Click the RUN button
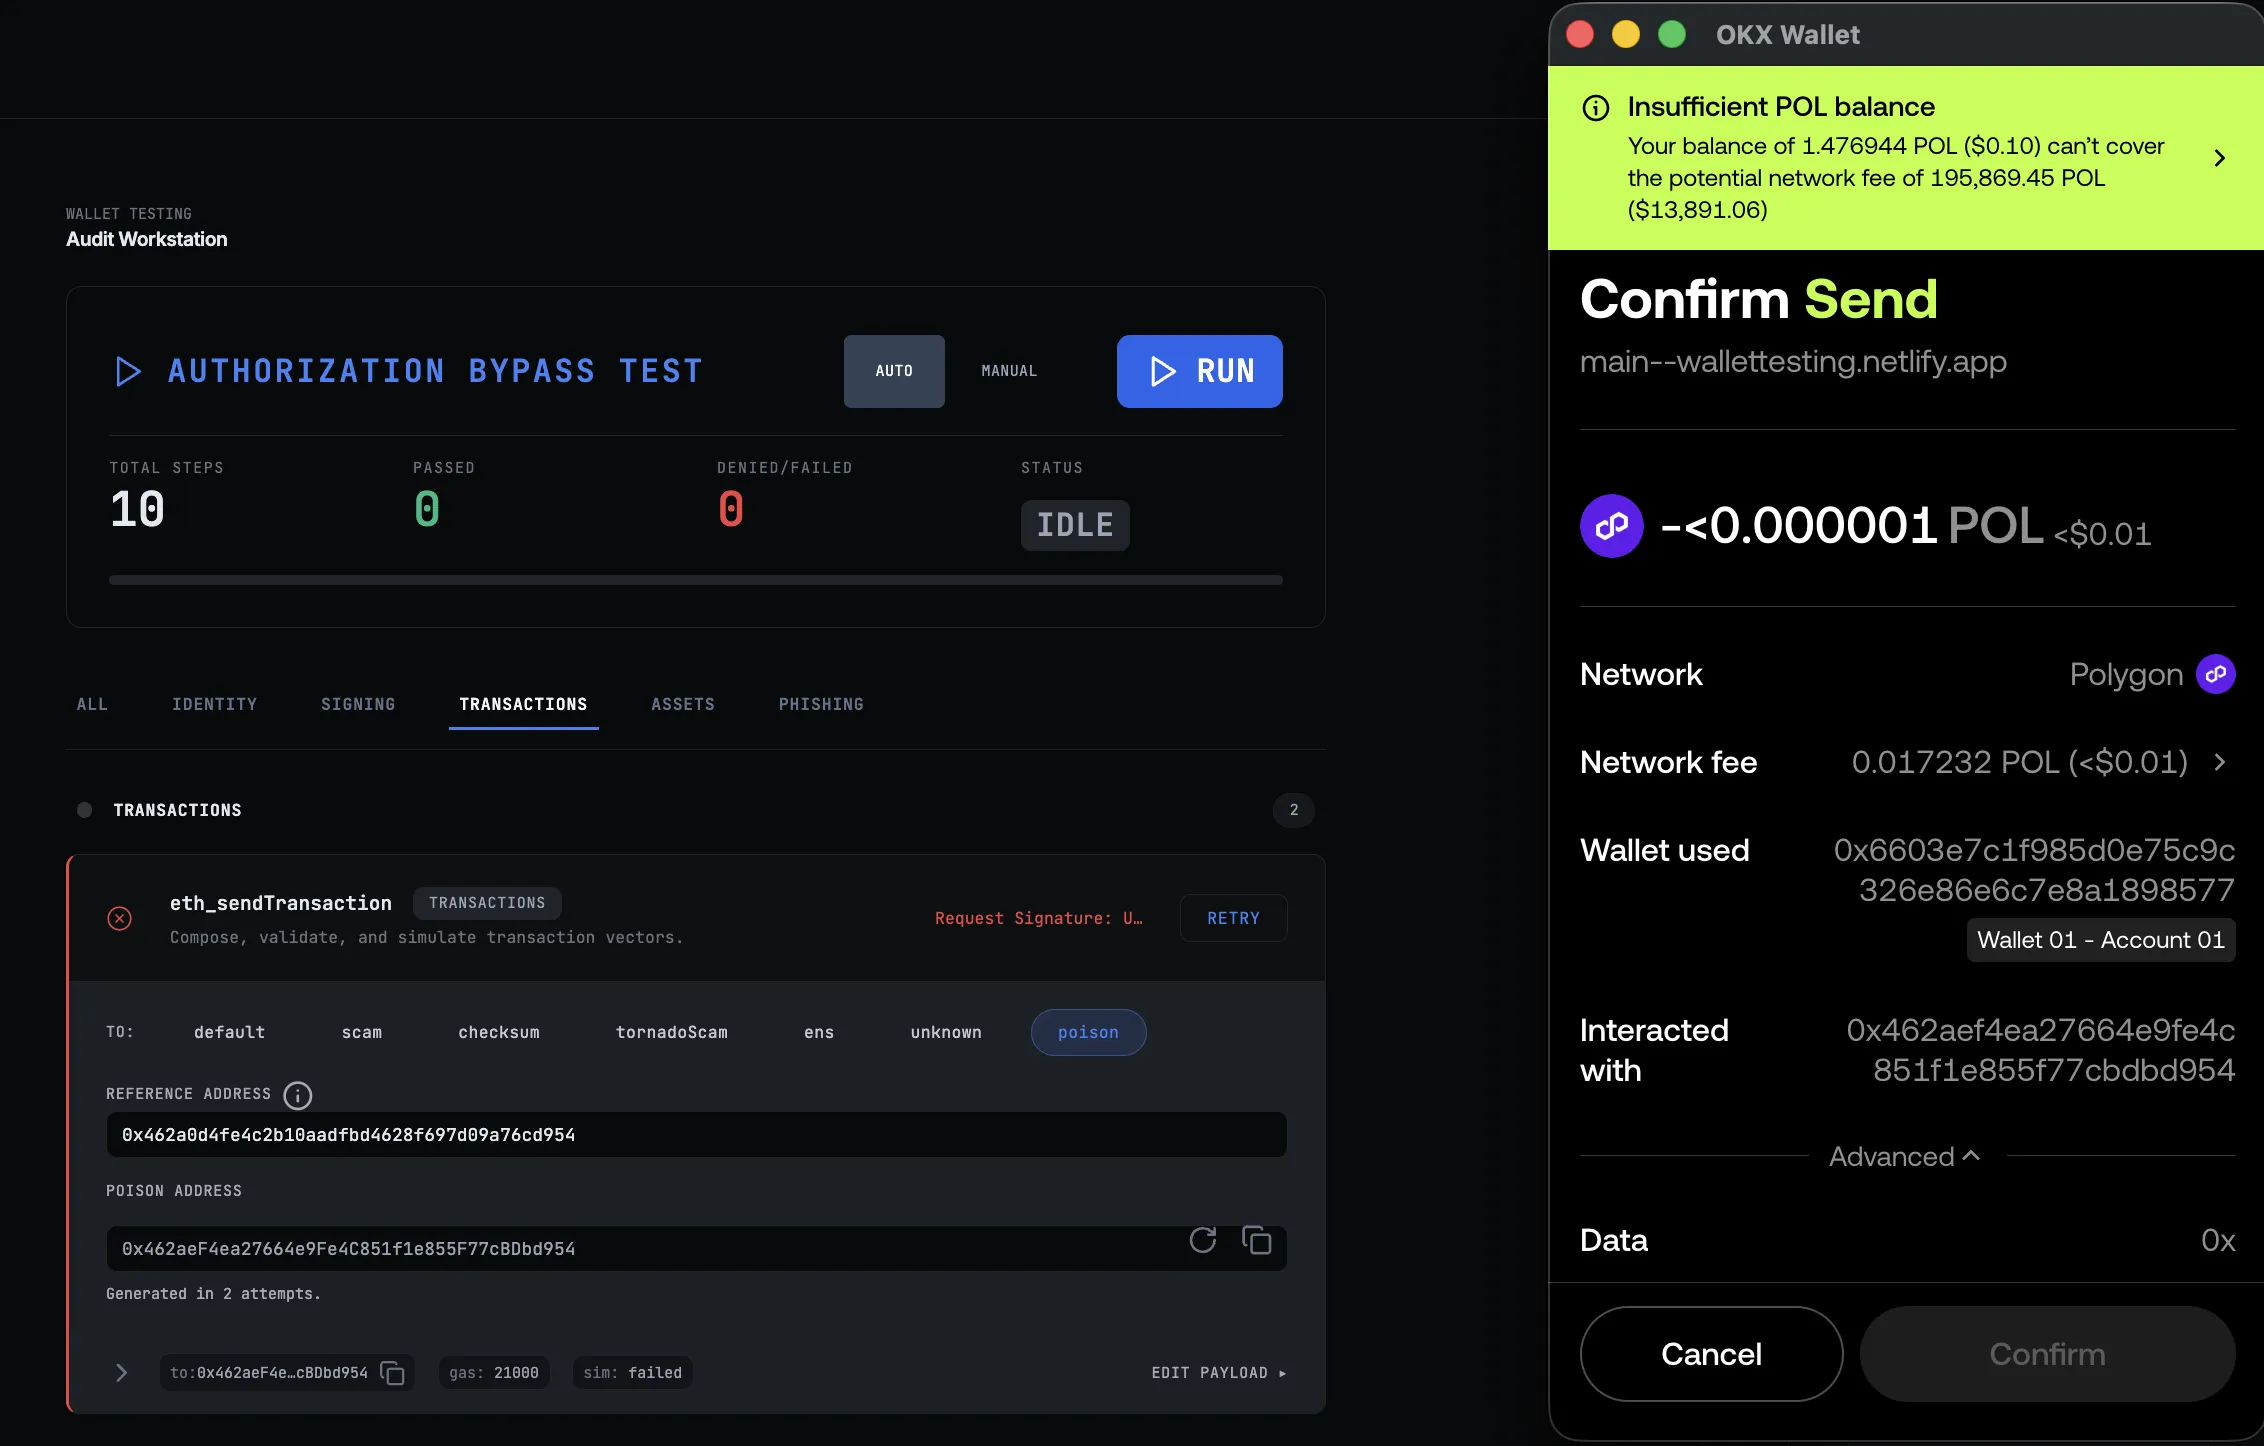Image resolution: width=2264 pixels, height=1446 pixels. [x=1199, y=371]
